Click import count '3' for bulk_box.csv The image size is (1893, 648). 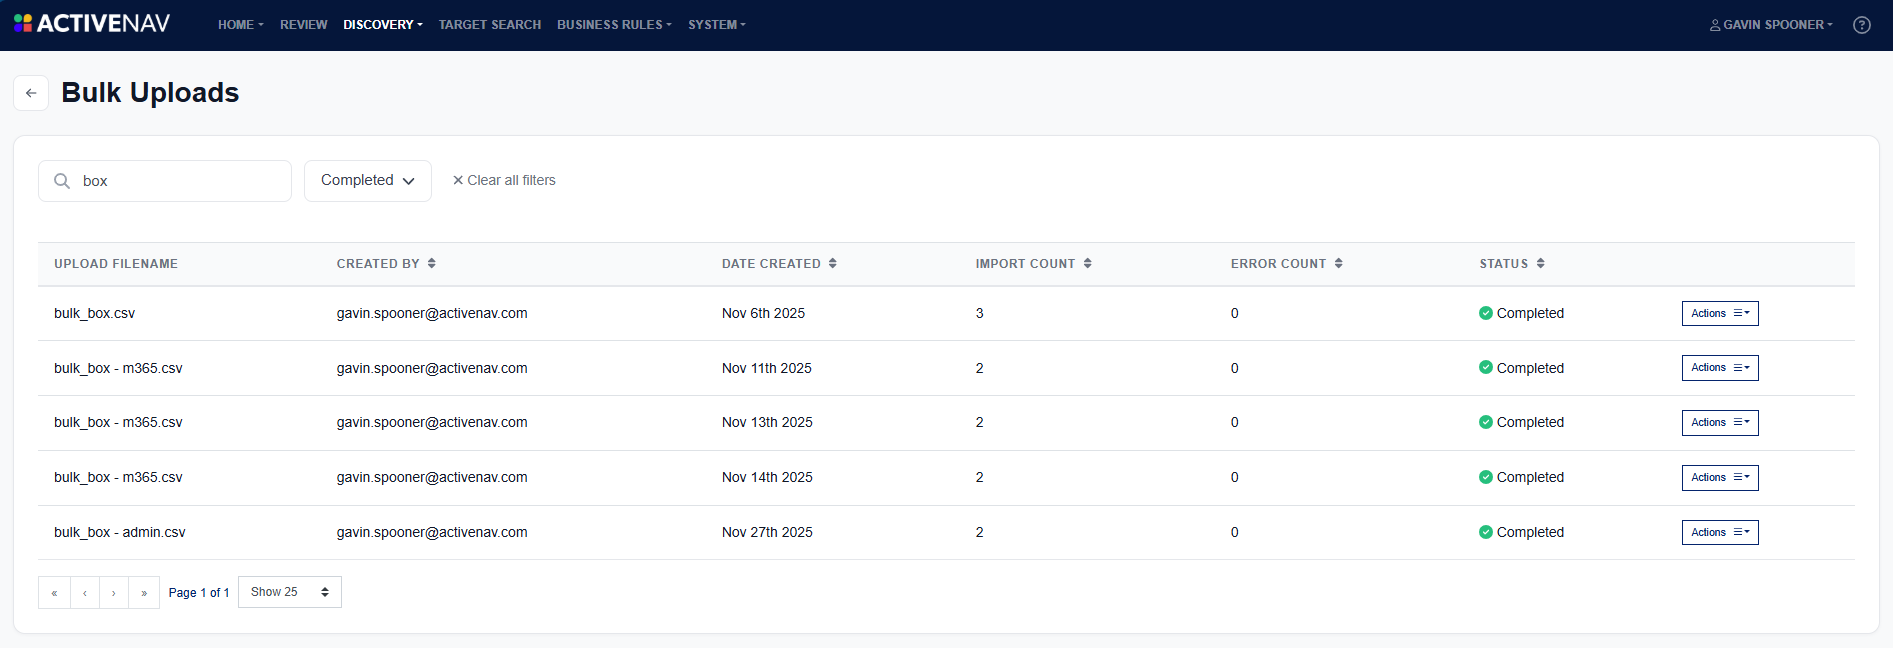coord(980,313)
